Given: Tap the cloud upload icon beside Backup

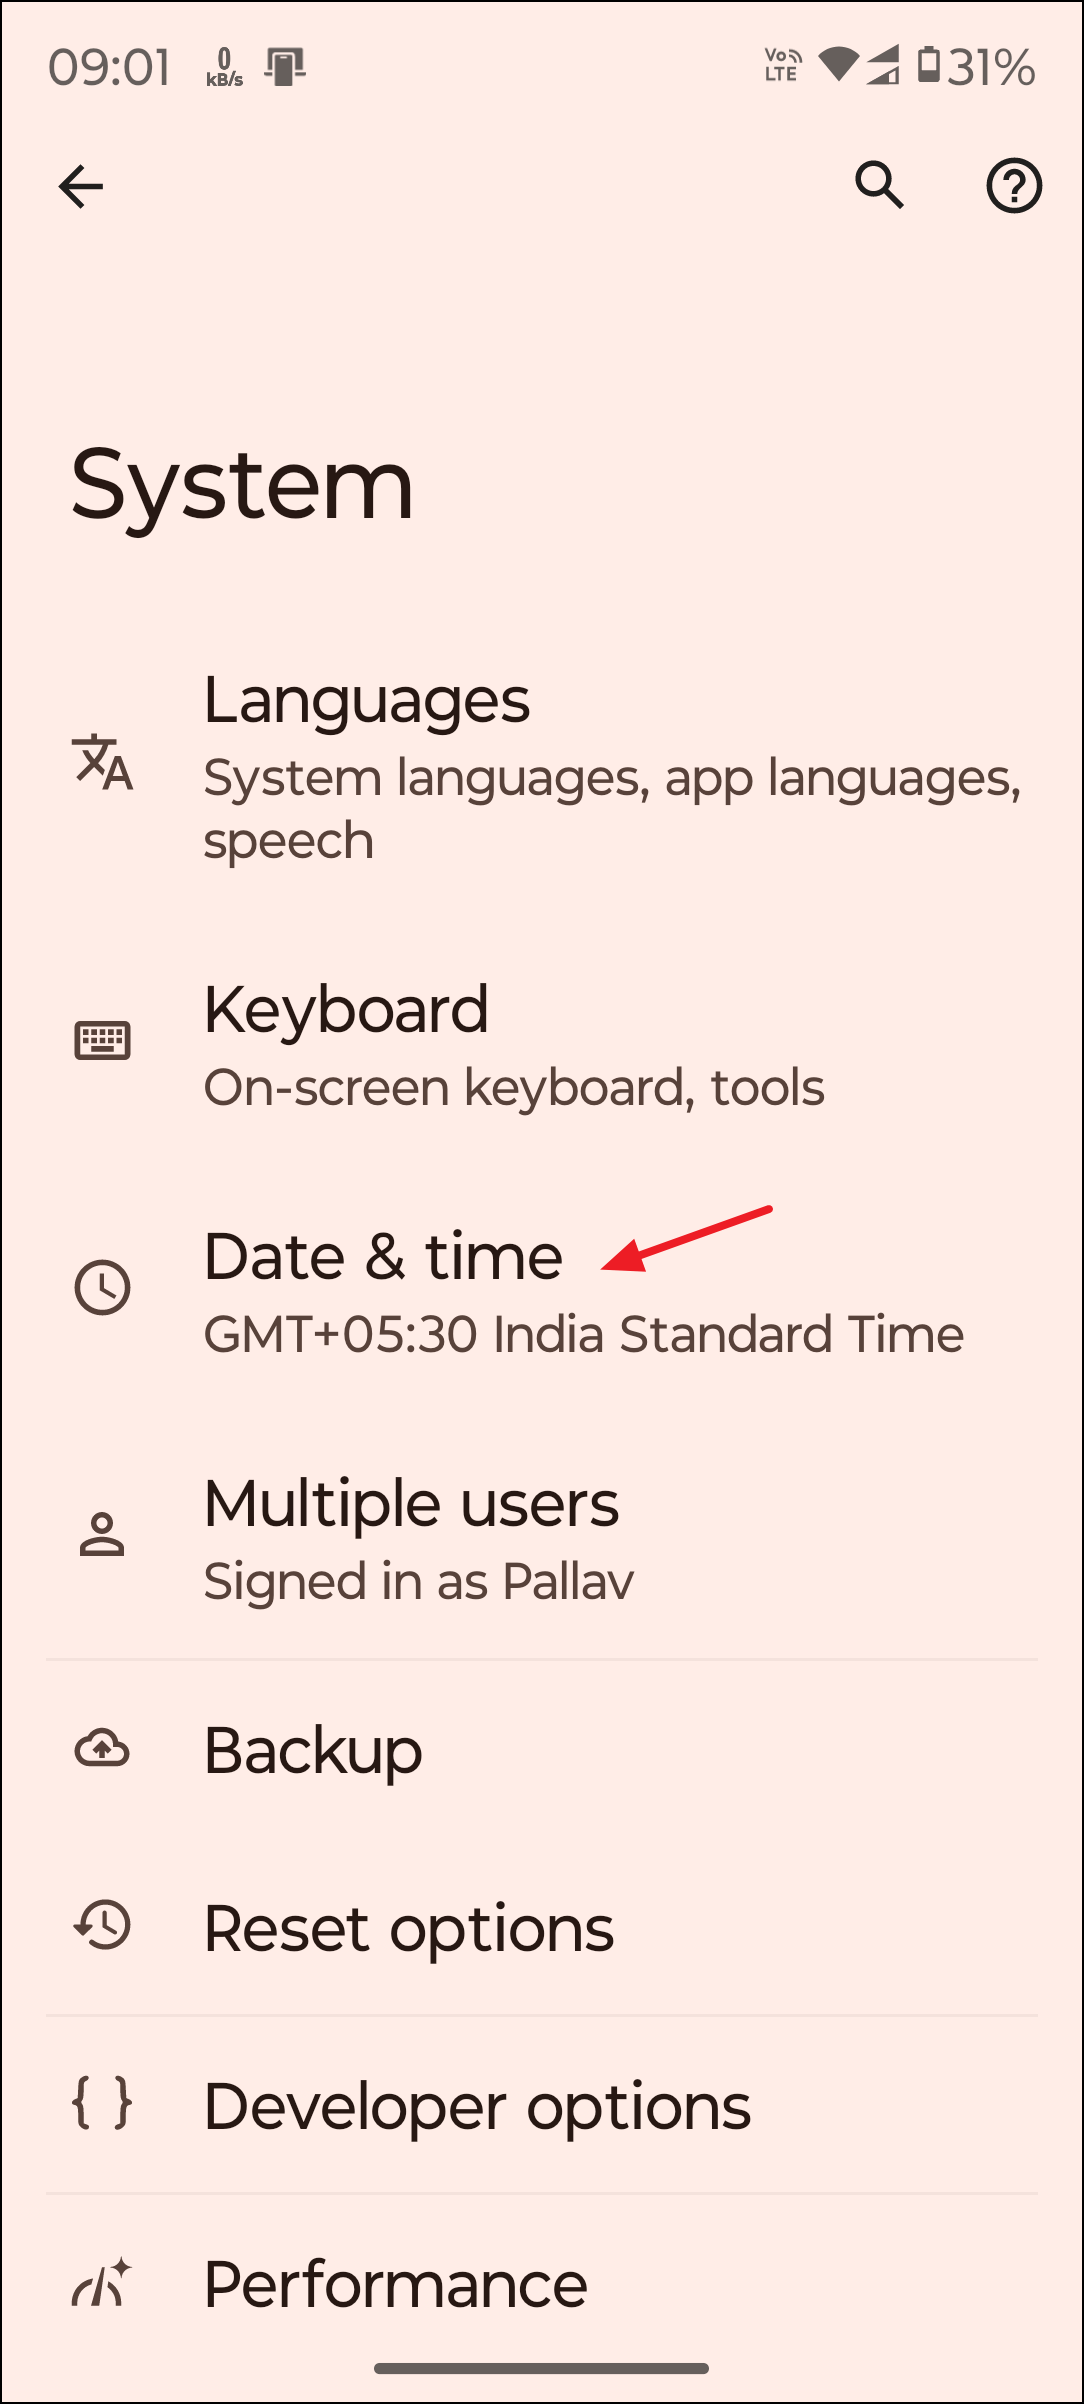Looking at the screenshot, I should [x=100, y=1750].
